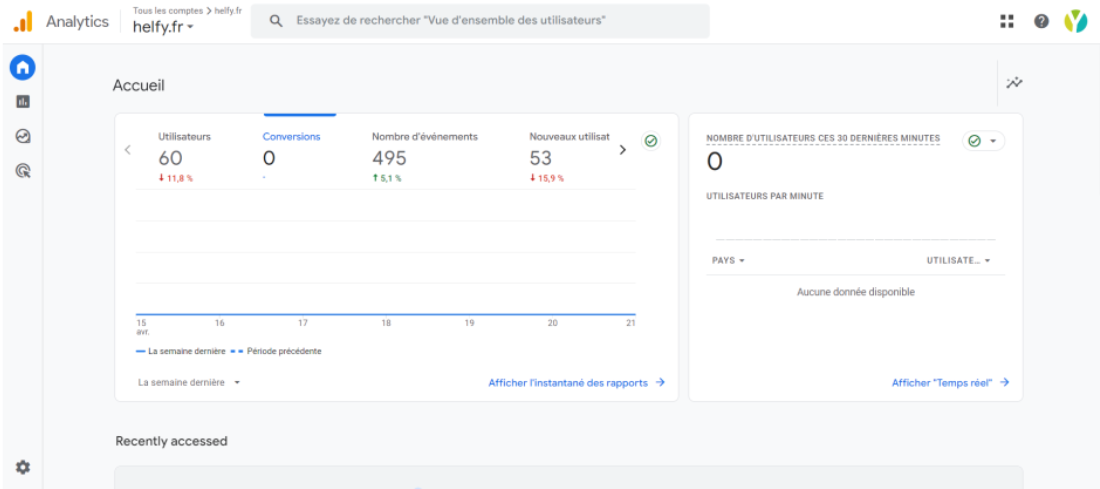Click the search field at top
This screenshot has height=489, width=1100.
(480, 21)
